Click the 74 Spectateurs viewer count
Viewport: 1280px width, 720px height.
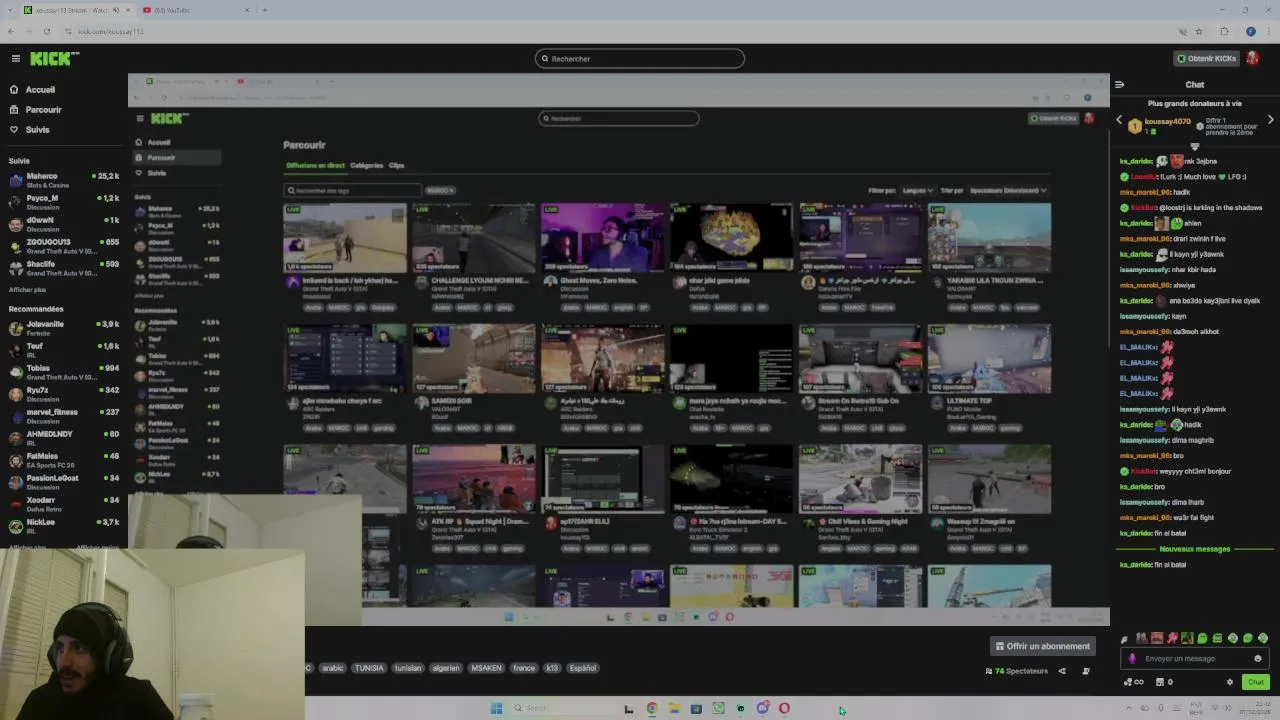(x=1017, y=671)
